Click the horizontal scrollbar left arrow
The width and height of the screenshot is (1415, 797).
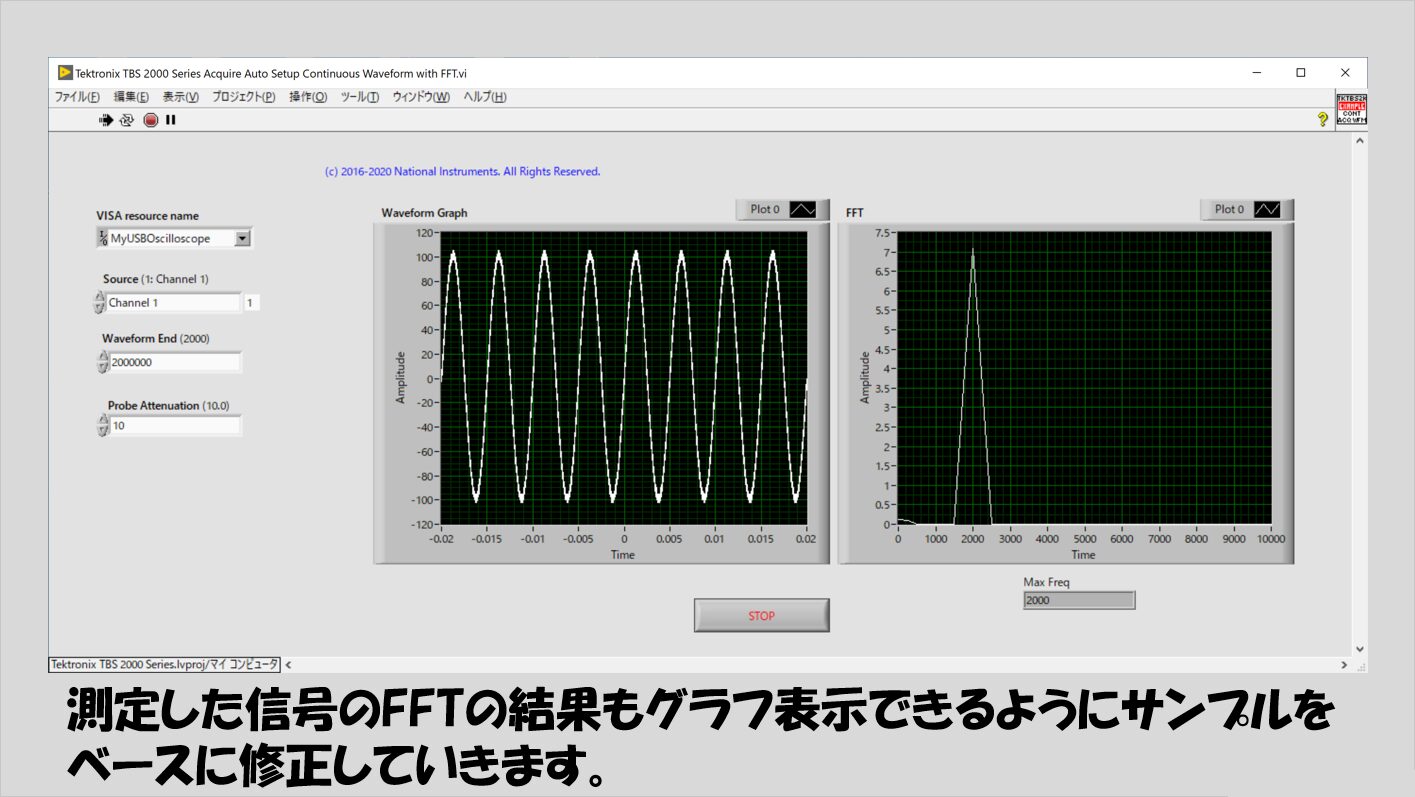pos(290,664)
